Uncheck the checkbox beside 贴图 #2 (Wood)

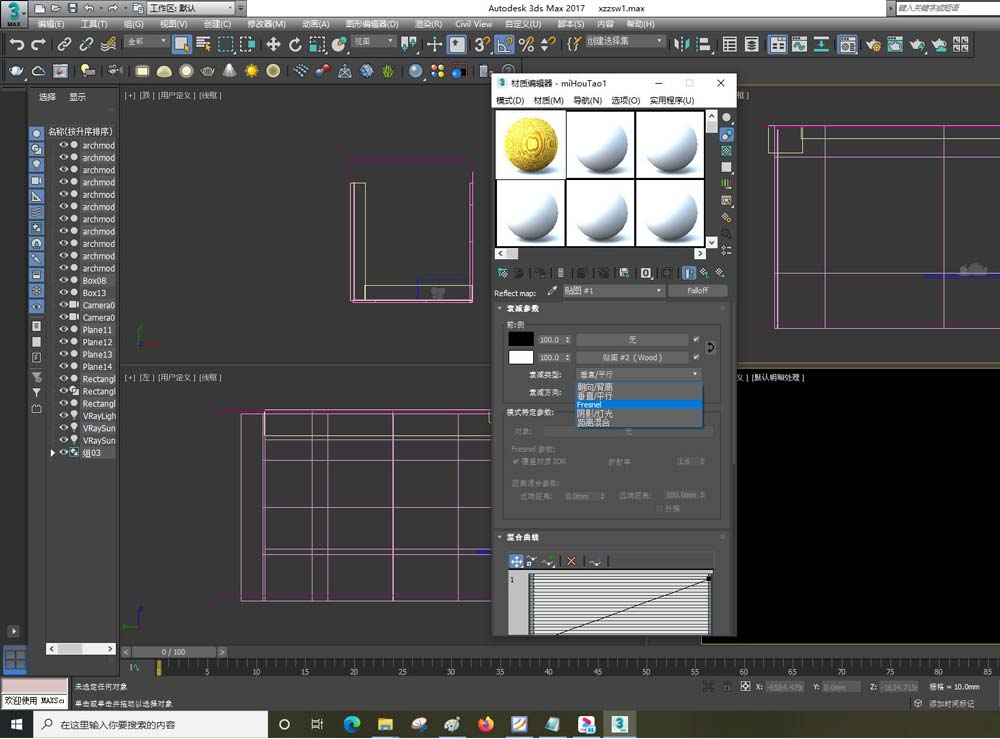click(696, 357)
